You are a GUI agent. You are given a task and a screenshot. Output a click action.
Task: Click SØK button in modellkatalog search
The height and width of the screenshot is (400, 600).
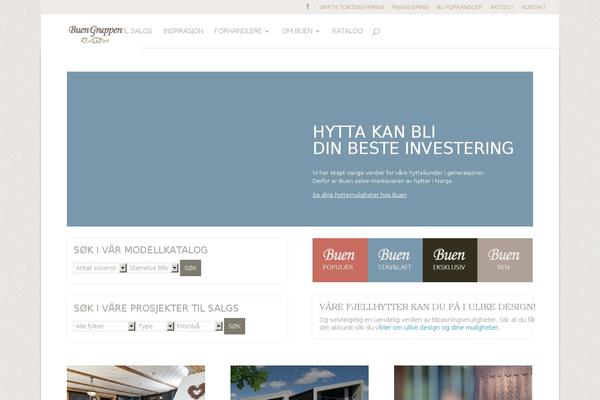click(190, 268)
